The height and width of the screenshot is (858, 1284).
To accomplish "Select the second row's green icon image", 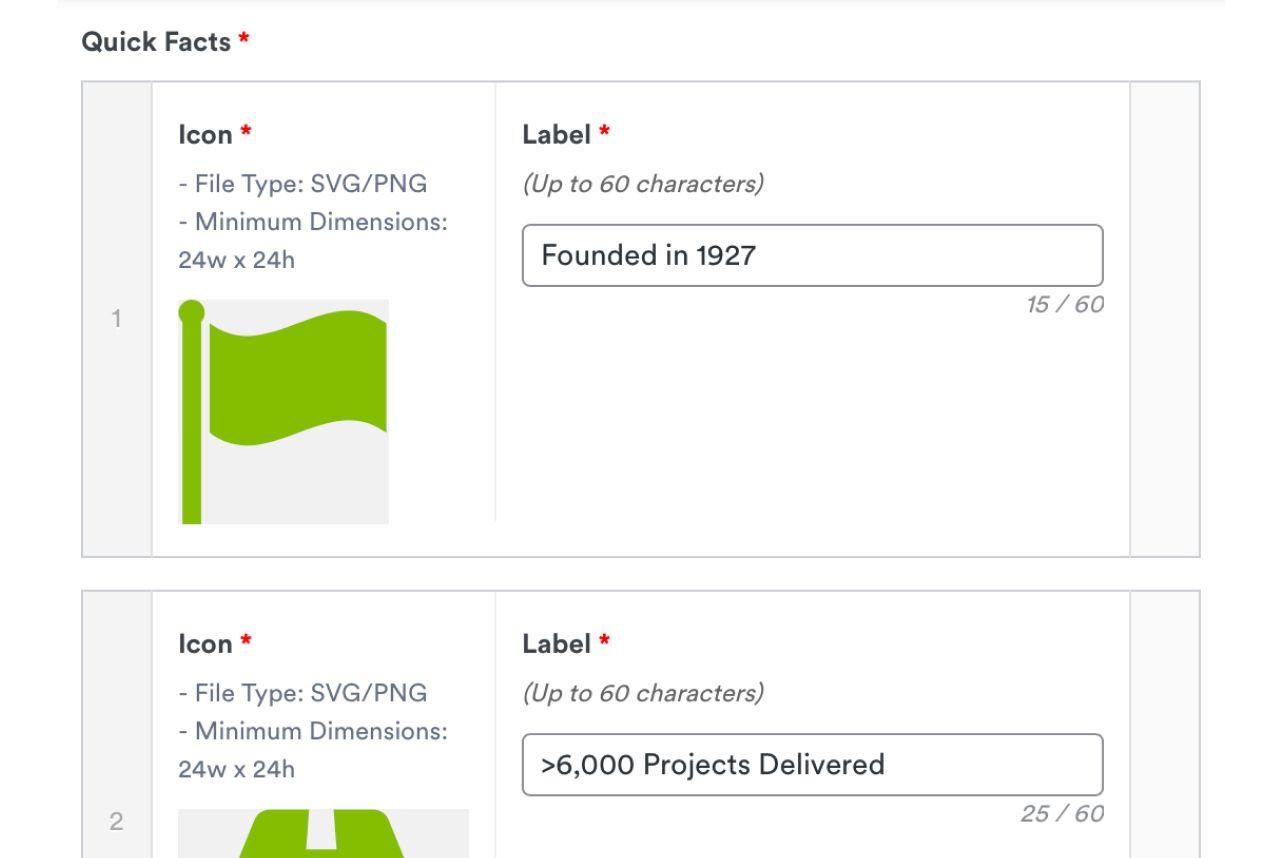I will coord(323,834).
